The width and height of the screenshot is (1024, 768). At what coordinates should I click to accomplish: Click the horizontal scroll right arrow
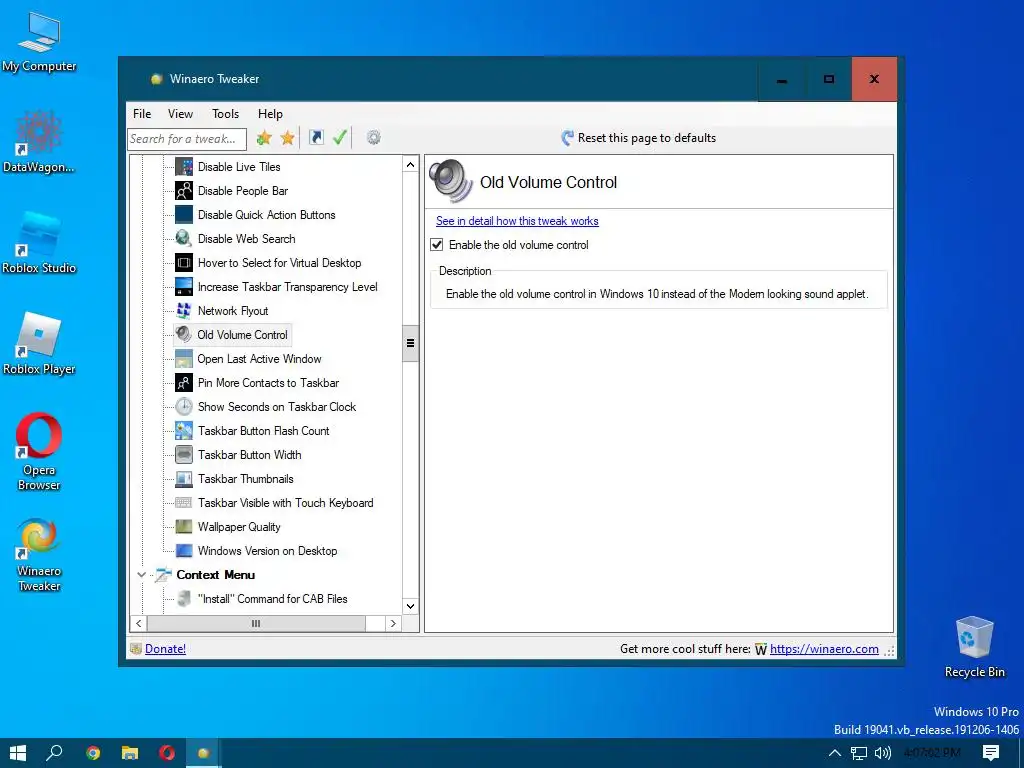point(392,624)
